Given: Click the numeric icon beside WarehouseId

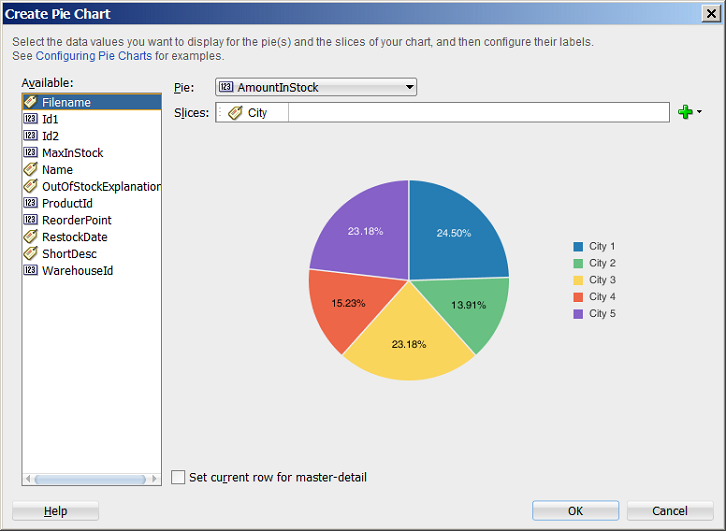Looking at the screenshot, I should [31, 270].
